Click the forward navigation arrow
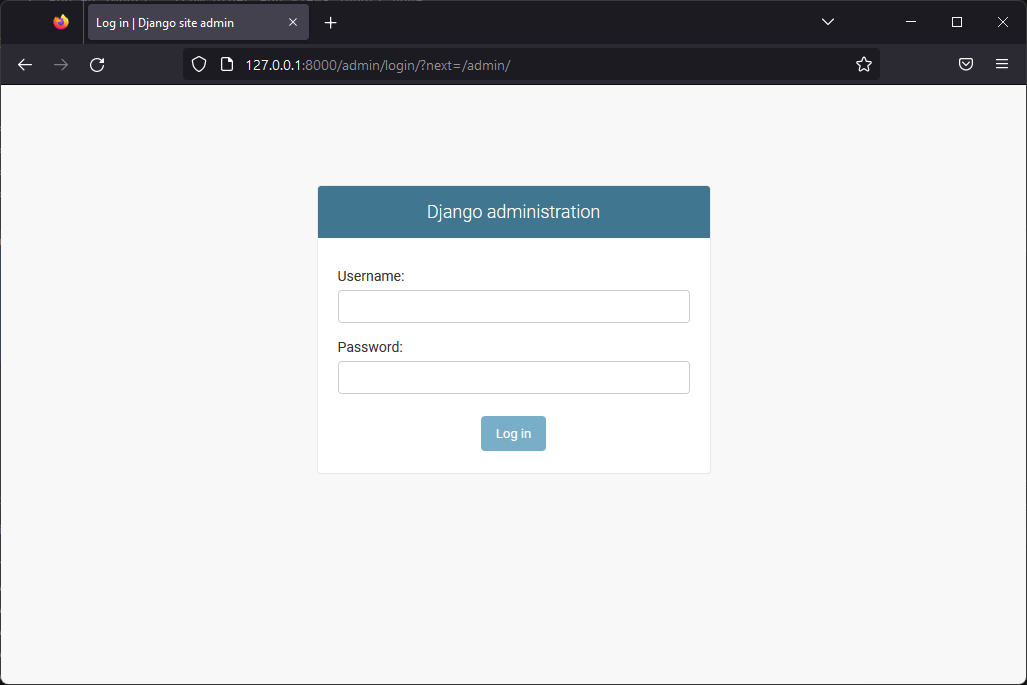Viewport: 1027px width, 685px height. point(60,64)
